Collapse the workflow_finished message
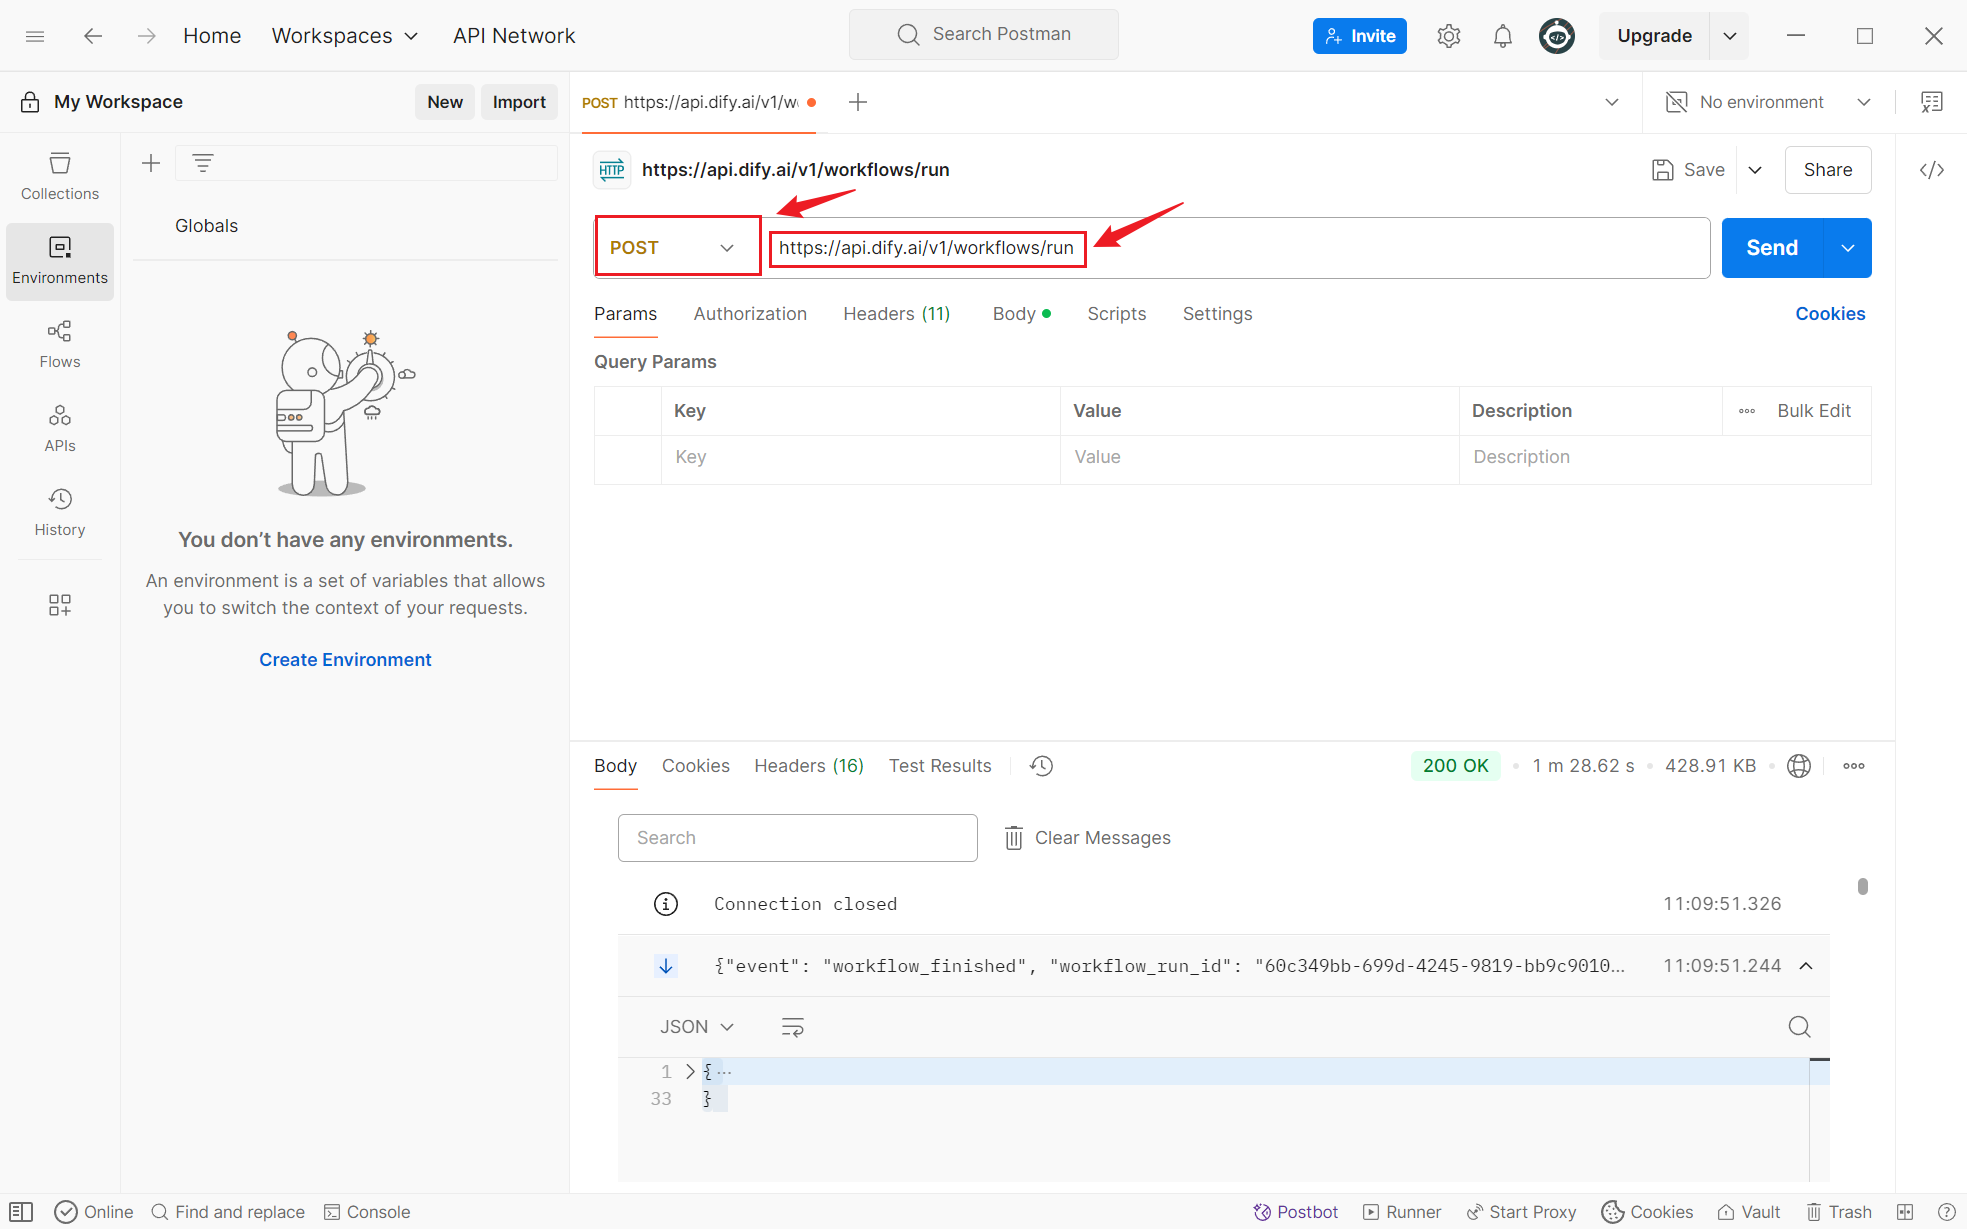This screenshot has width=1967, height=1229. 1806,966
